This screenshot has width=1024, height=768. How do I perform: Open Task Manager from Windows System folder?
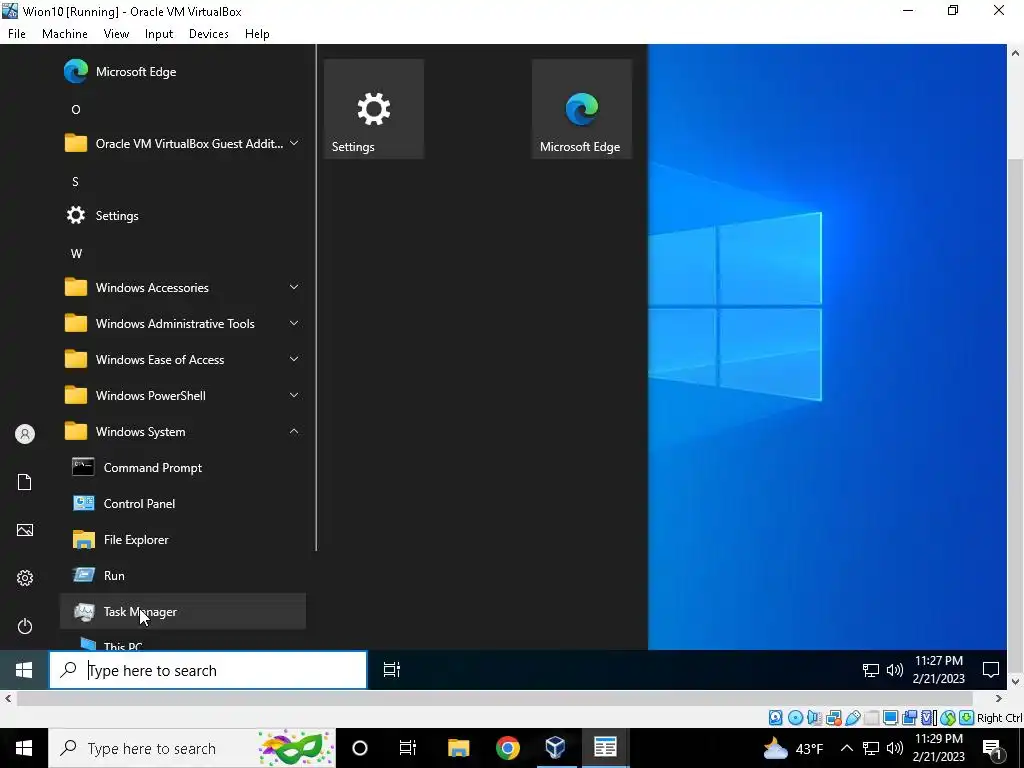click(183, 611)
